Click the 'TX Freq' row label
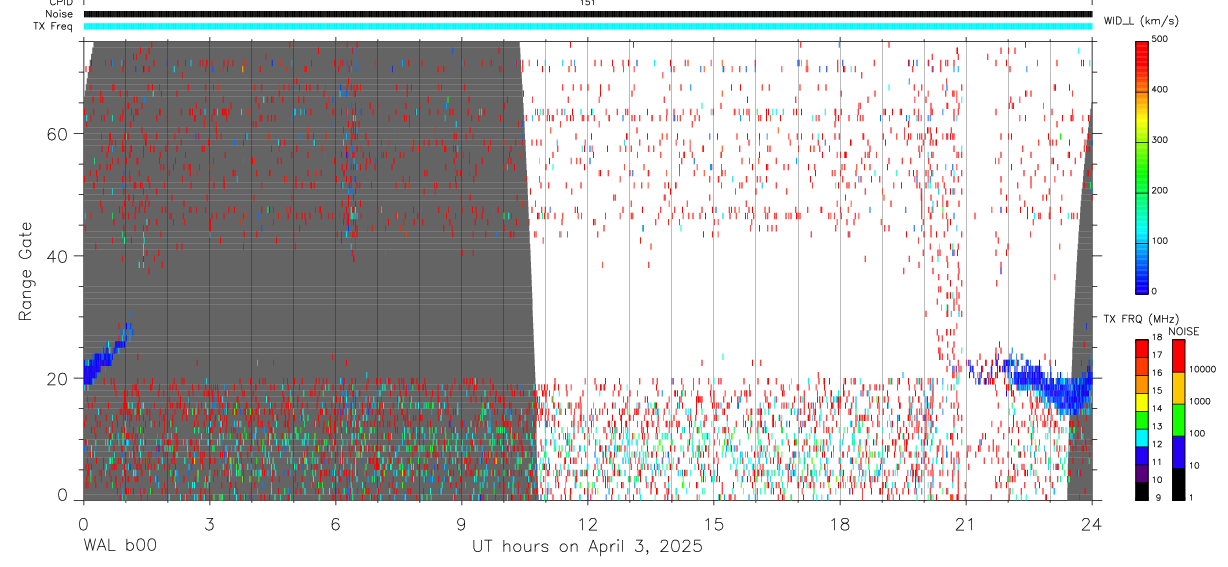1228x567 pixels. click(x=52, y=26)
